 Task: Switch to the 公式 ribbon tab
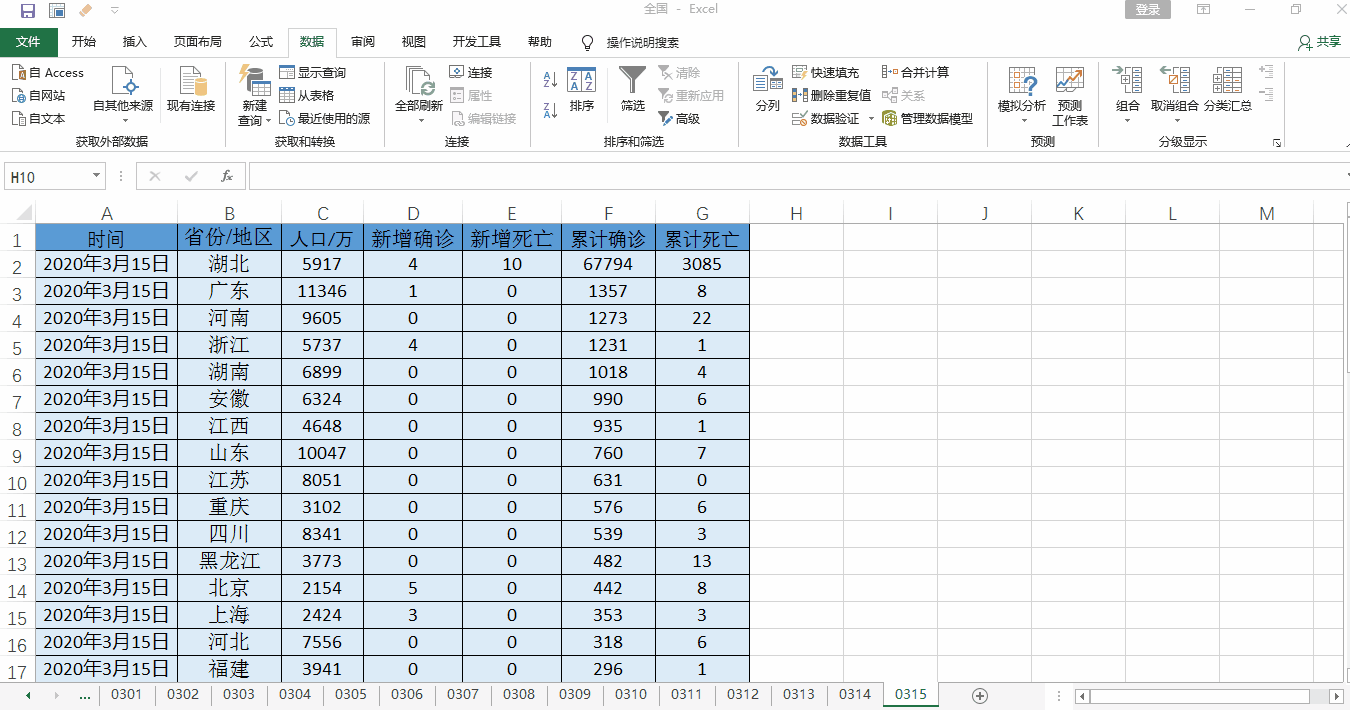[261, 42]
